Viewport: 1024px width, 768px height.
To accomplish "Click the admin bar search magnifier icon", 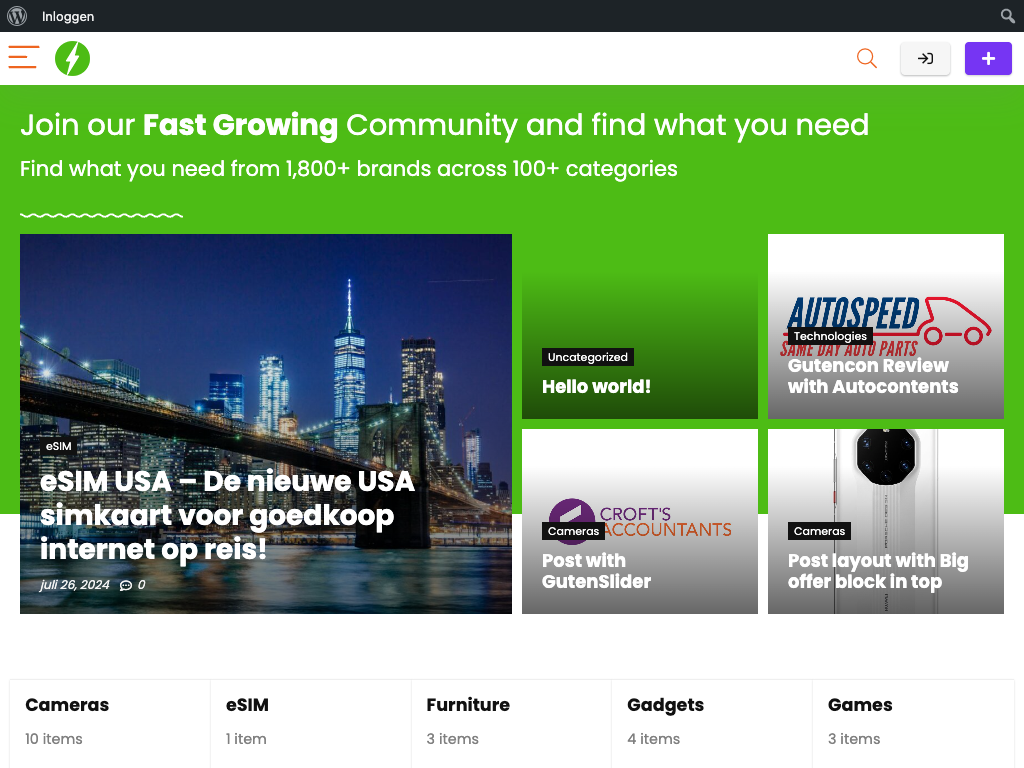I will (x=1008, y=16).
